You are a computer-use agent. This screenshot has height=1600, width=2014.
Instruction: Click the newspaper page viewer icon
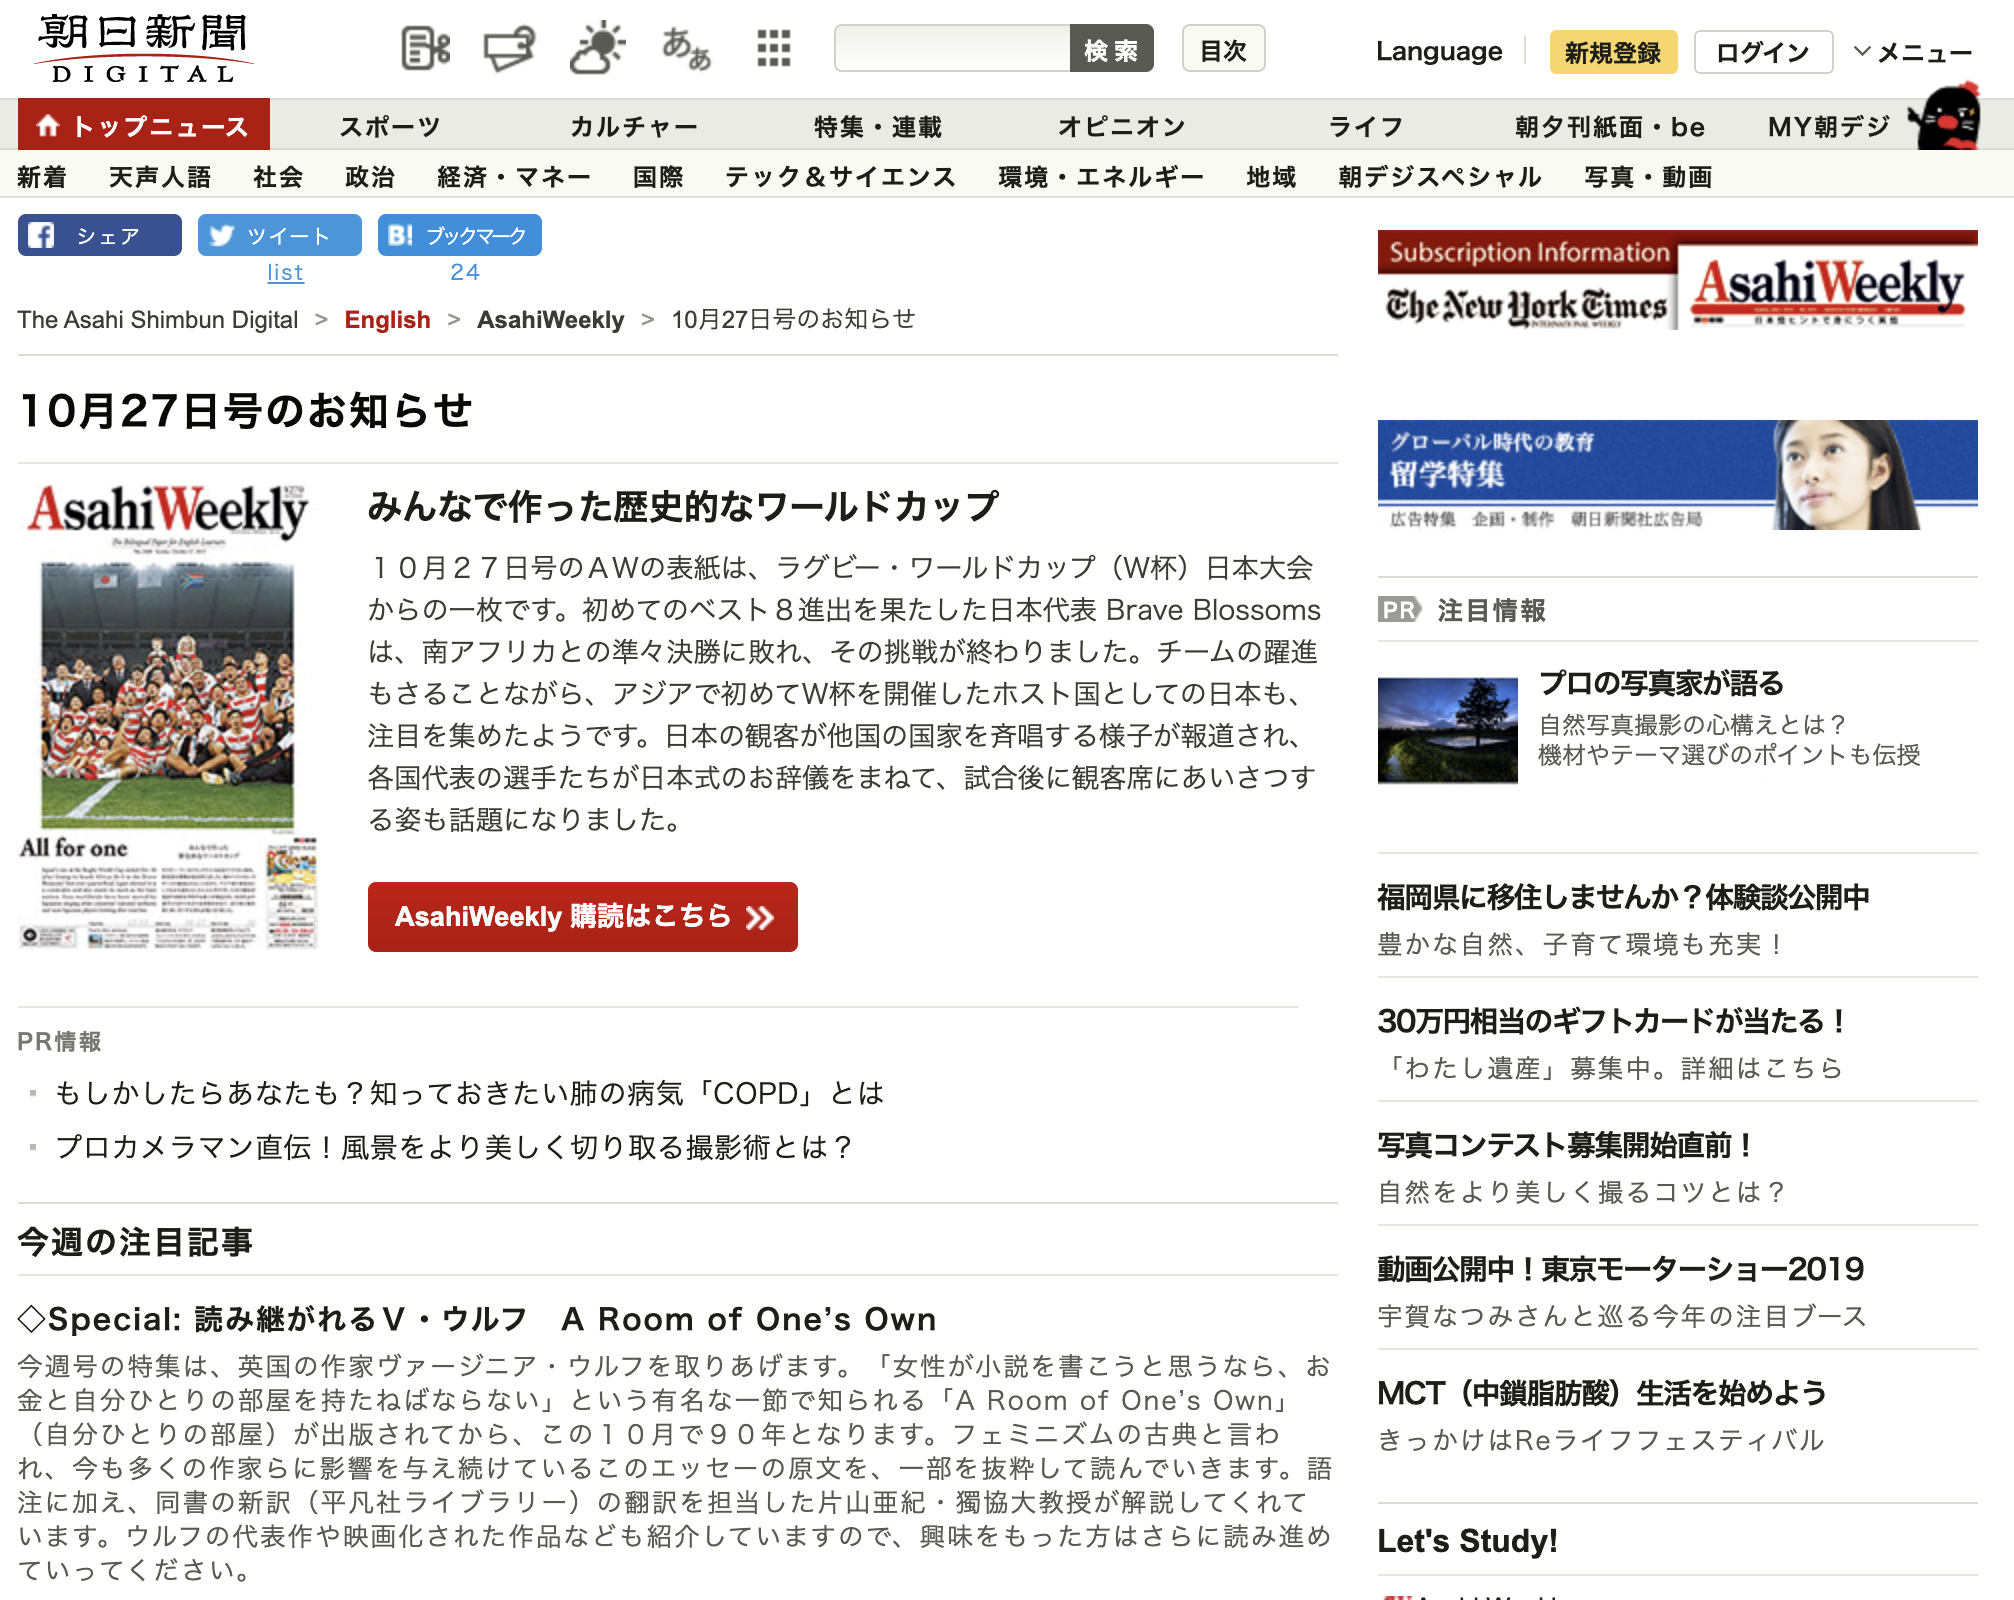click(425, 48)
